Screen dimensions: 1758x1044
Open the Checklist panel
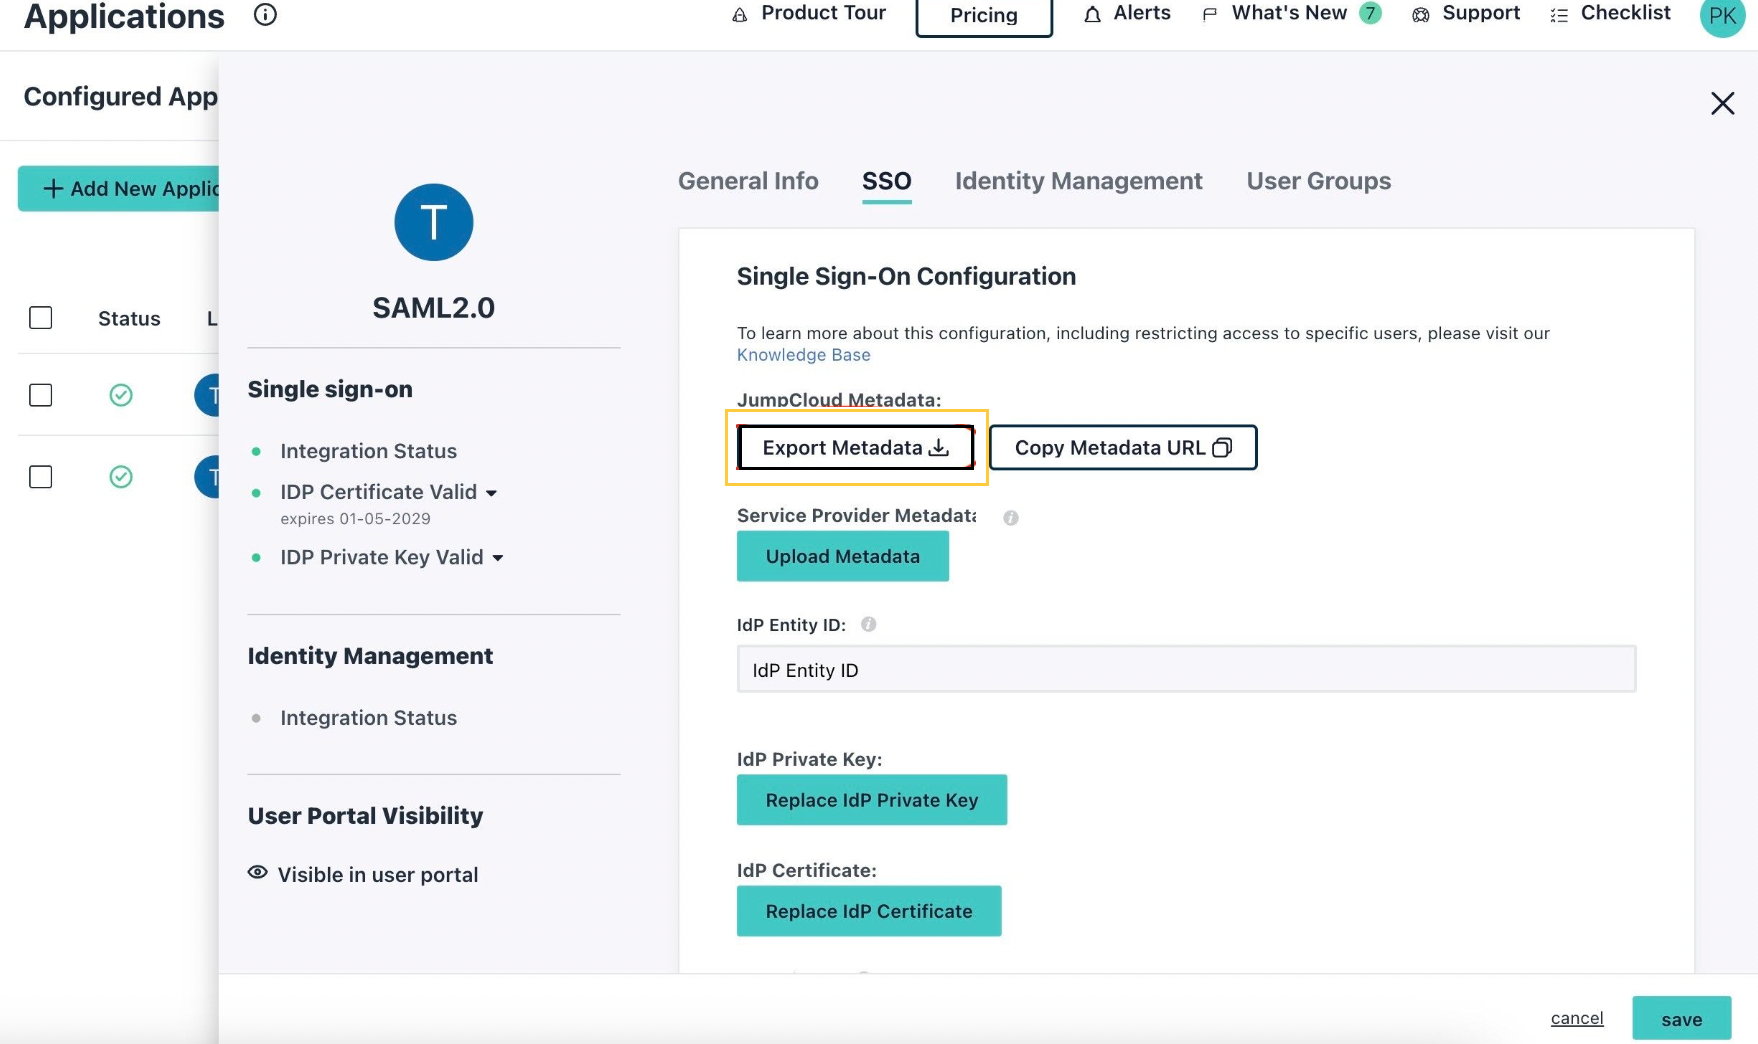(x=1610, y=13)
